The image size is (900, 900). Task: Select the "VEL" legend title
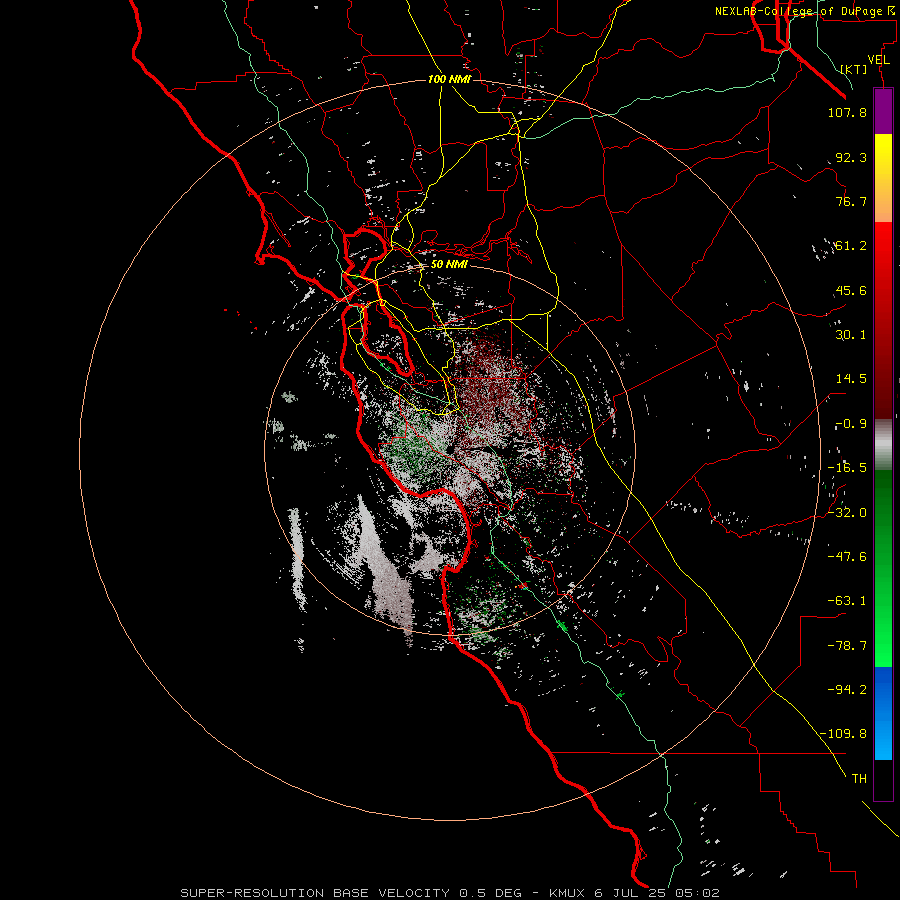pyautogui.click(x=878, y=60)
